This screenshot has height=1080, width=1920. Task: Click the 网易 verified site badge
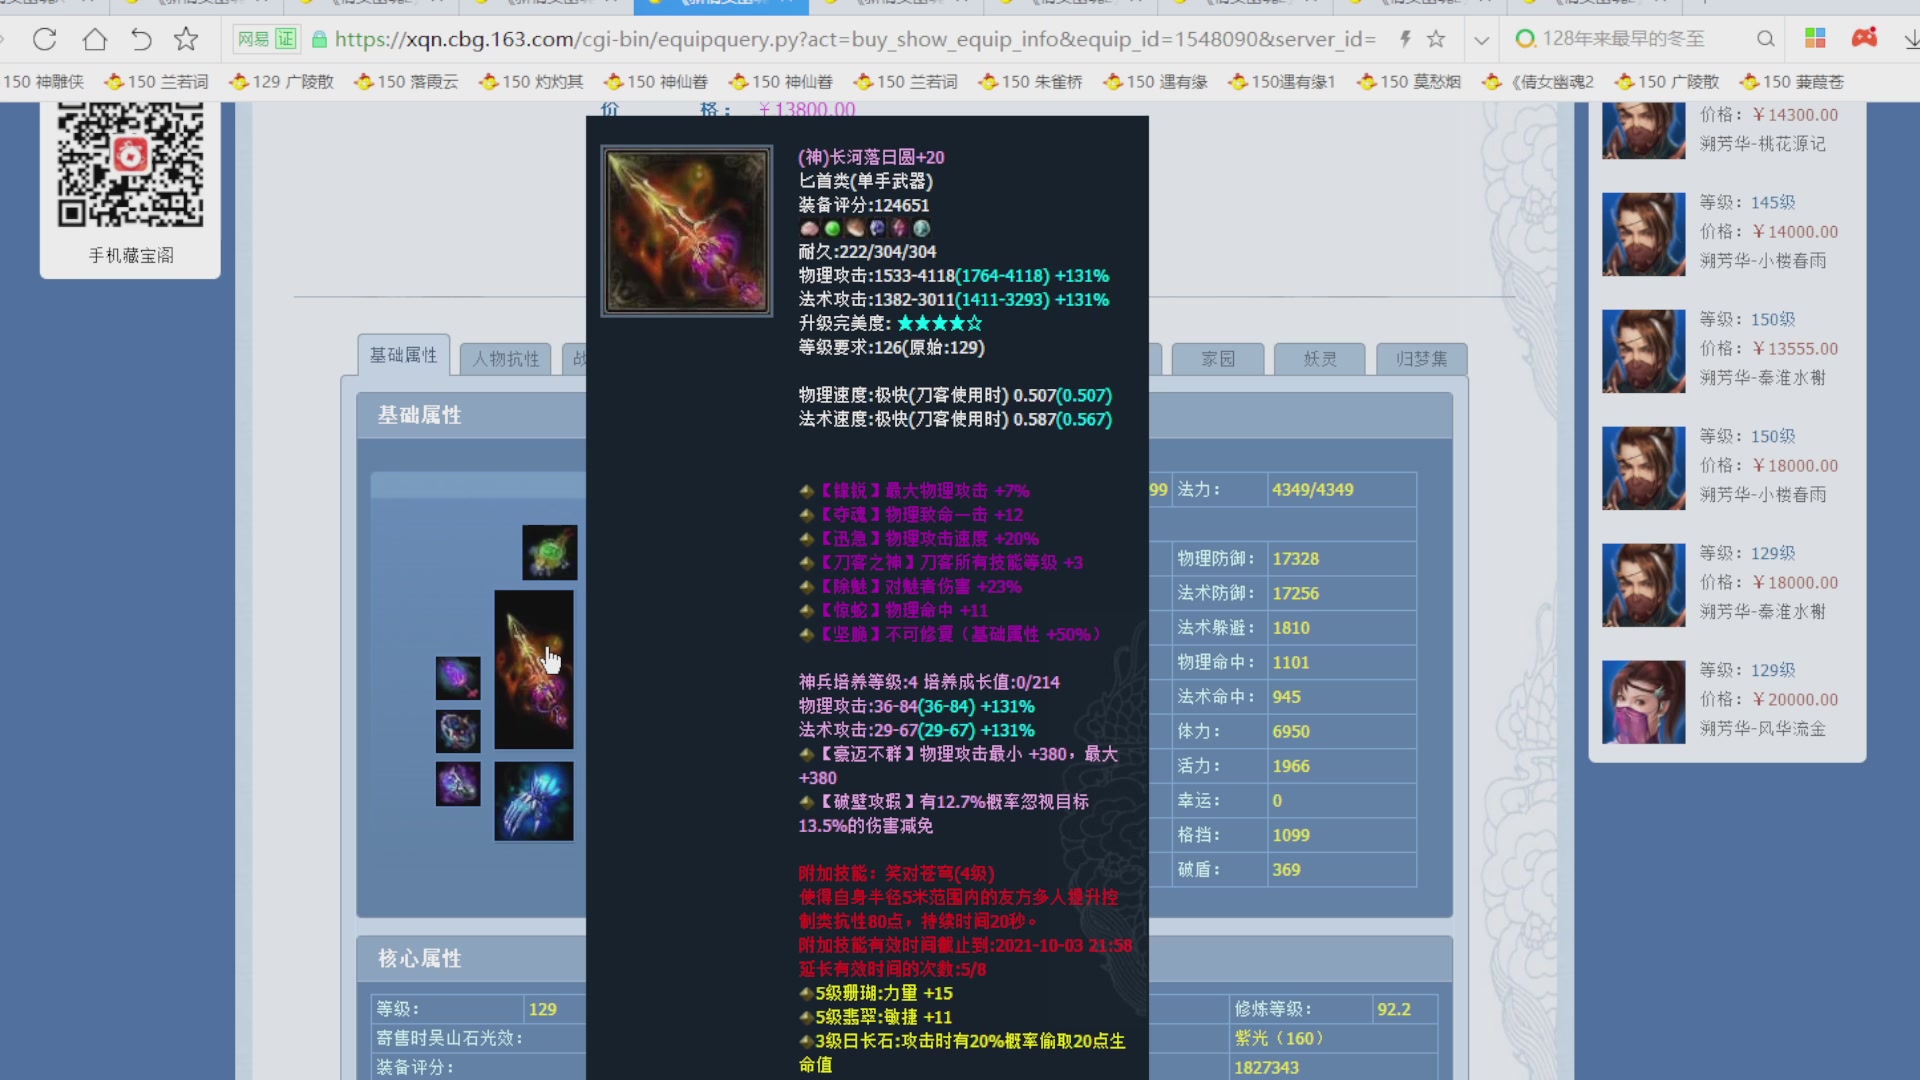[265, 39]
